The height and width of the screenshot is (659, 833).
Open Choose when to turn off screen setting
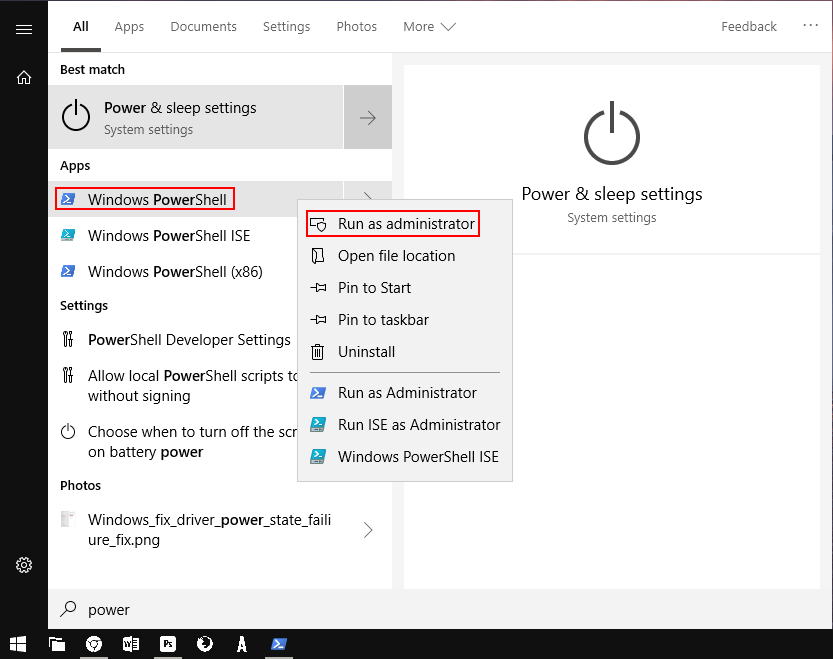[x=173, y=442]
